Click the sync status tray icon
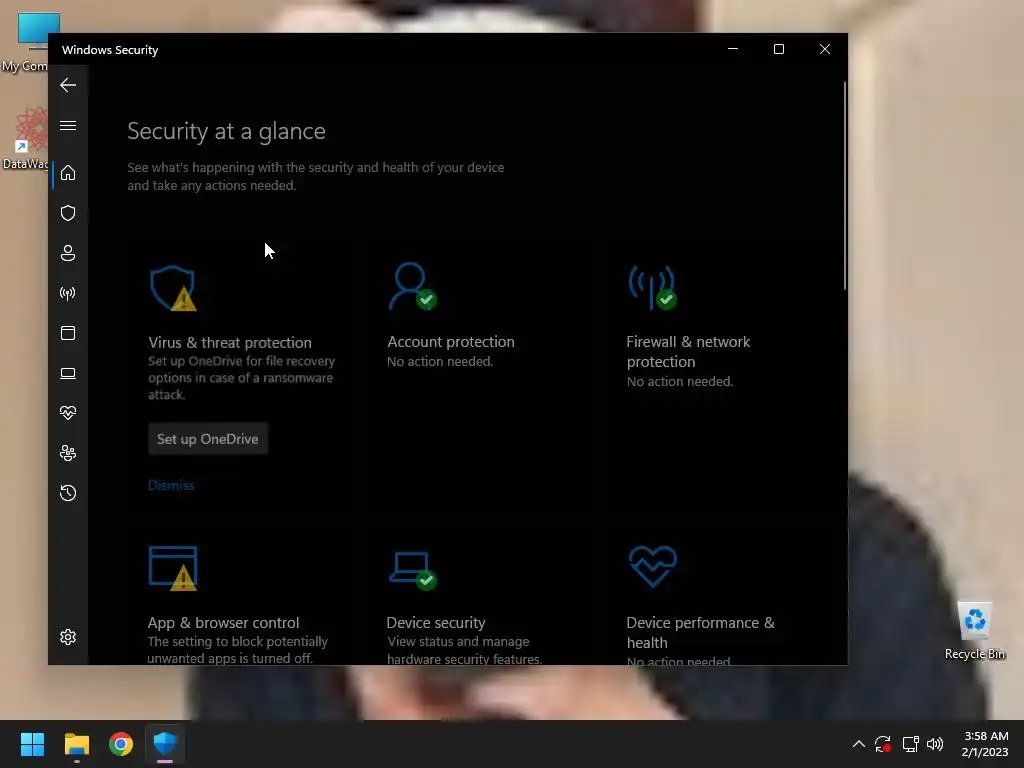Viewport: 1024px width, 768px height. (883, 744)
